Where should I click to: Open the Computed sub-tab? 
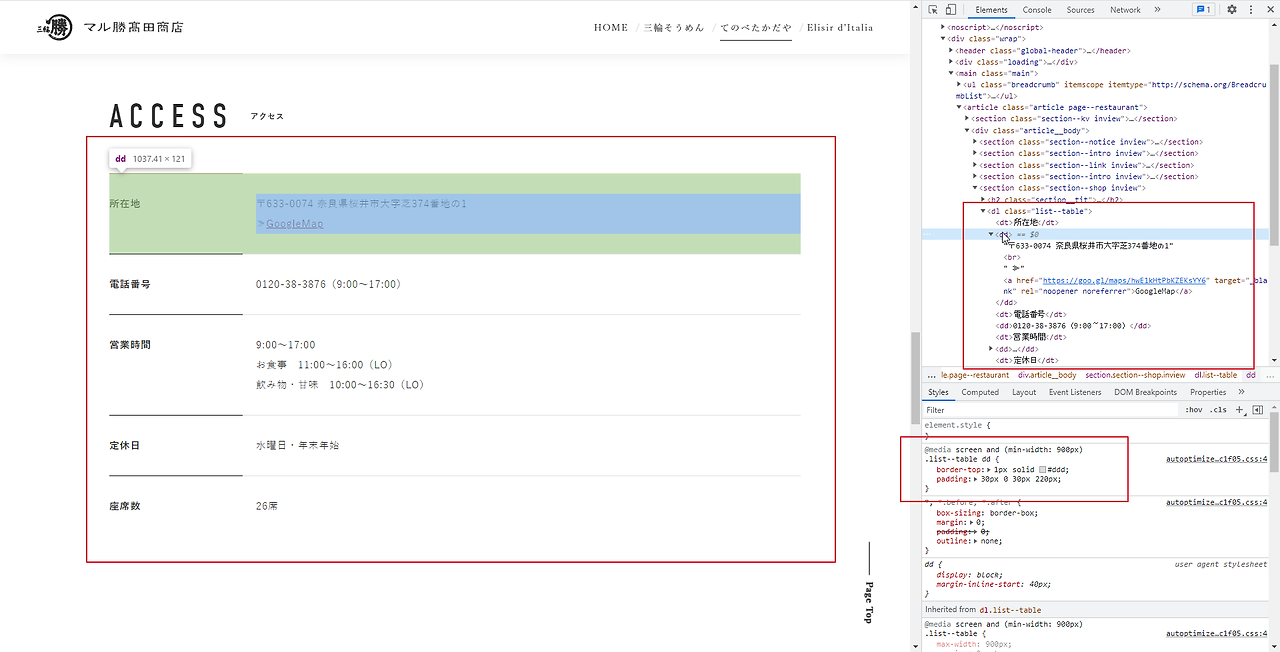point(980,392)
